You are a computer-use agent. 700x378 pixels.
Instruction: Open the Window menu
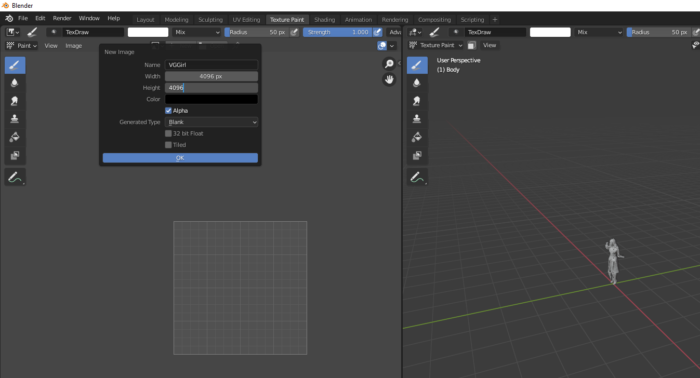click(x=89, y=18)
